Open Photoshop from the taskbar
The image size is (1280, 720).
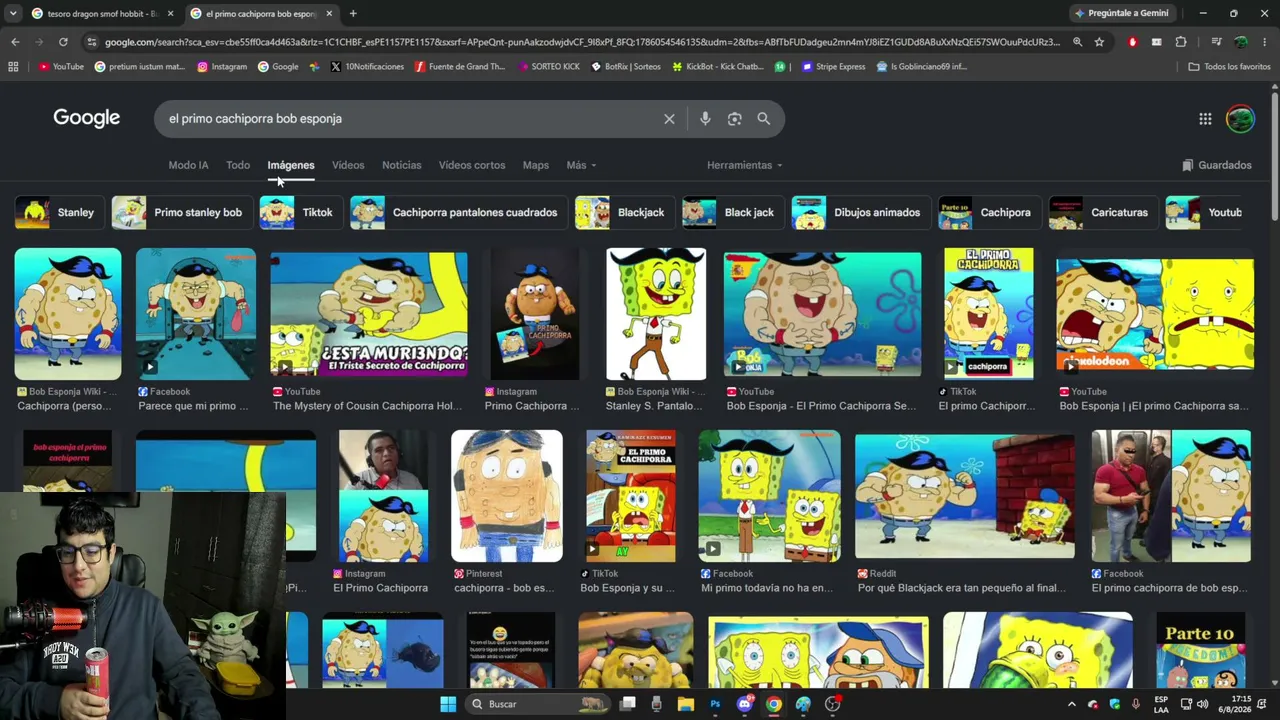[x=715, y=704]
